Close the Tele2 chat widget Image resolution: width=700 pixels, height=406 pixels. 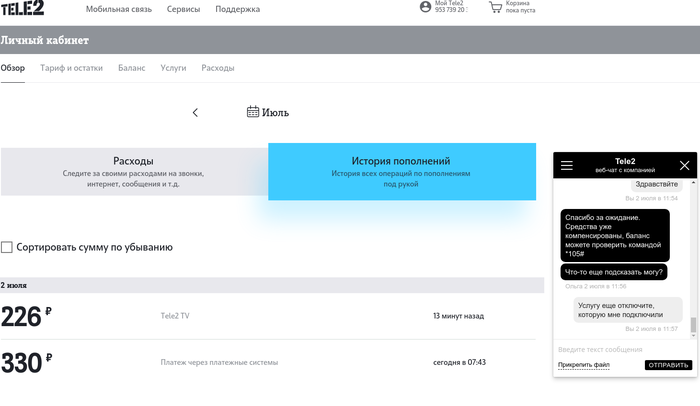(684, 166)
